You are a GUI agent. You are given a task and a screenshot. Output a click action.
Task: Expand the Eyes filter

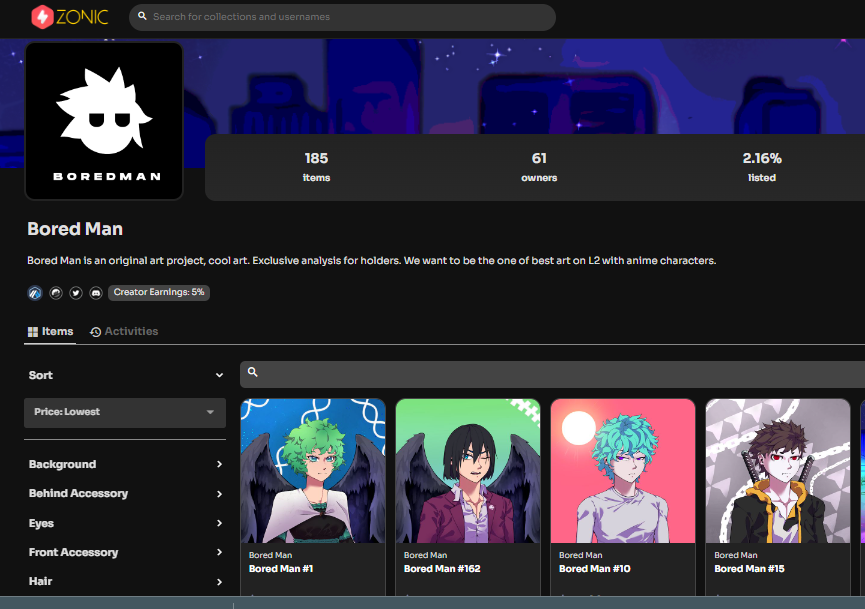tap(125, 523)
